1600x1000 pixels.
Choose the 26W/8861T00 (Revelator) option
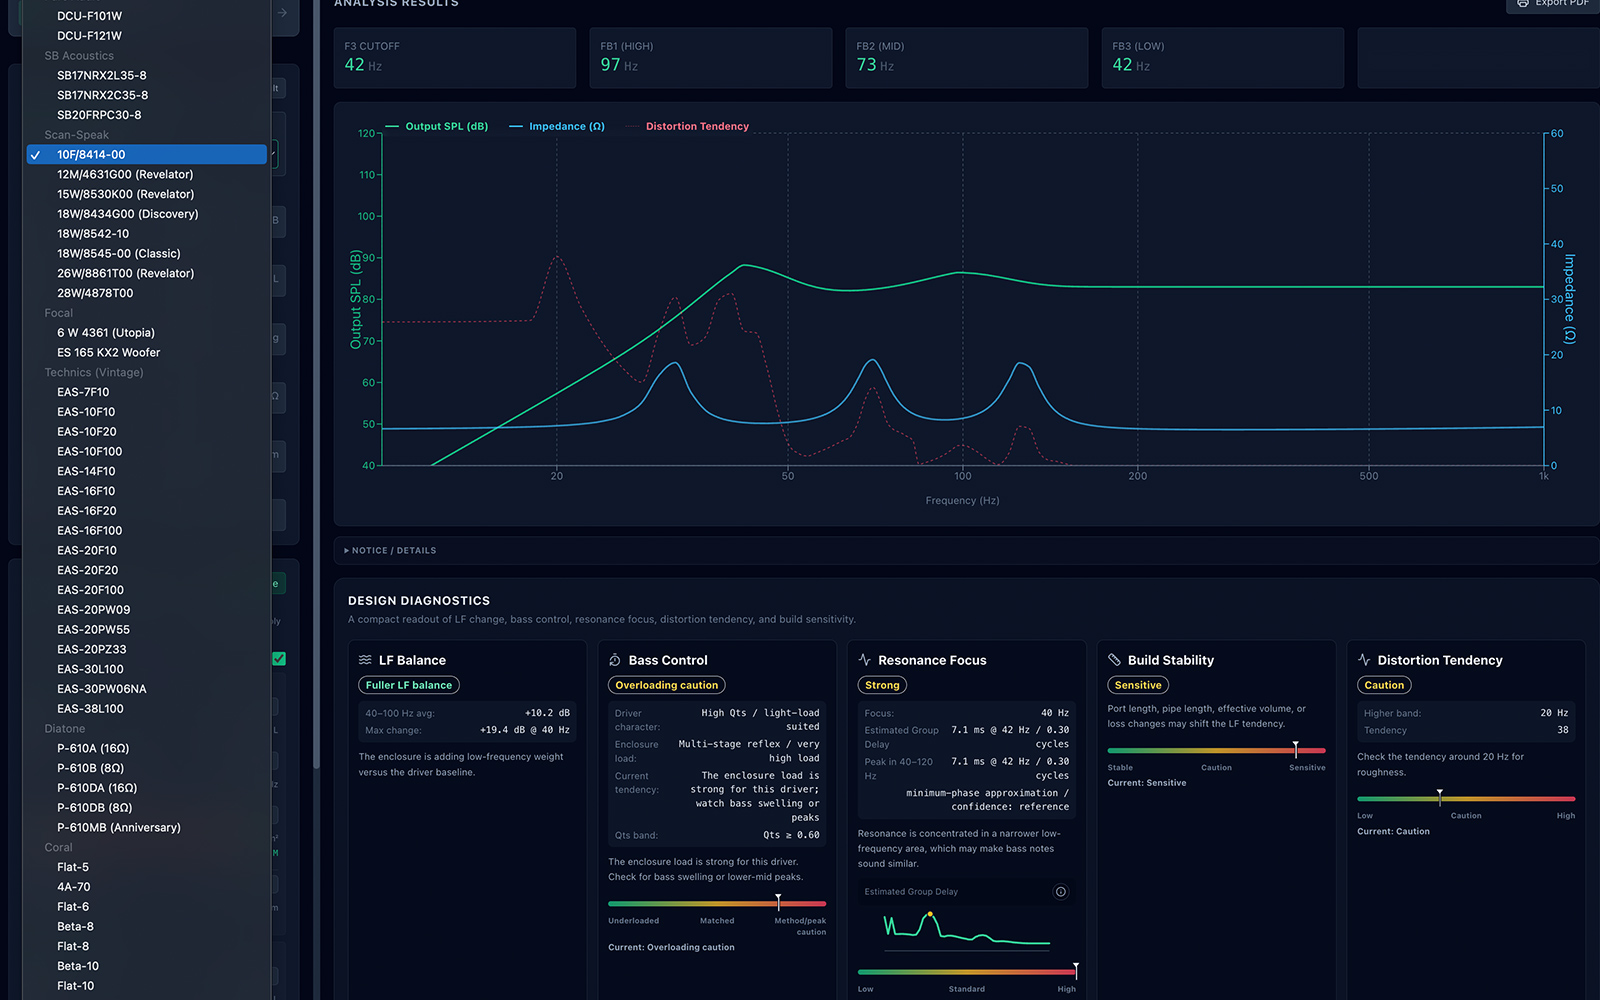pyautogui.click(x=147, y=273)
